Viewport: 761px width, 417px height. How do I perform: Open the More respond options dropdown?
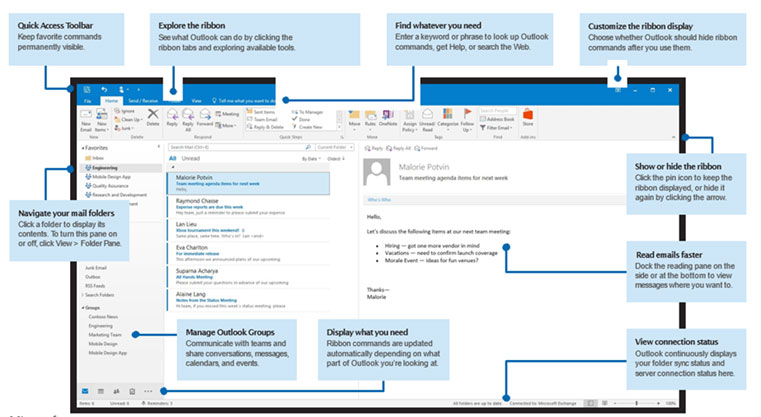pos(226,125)
